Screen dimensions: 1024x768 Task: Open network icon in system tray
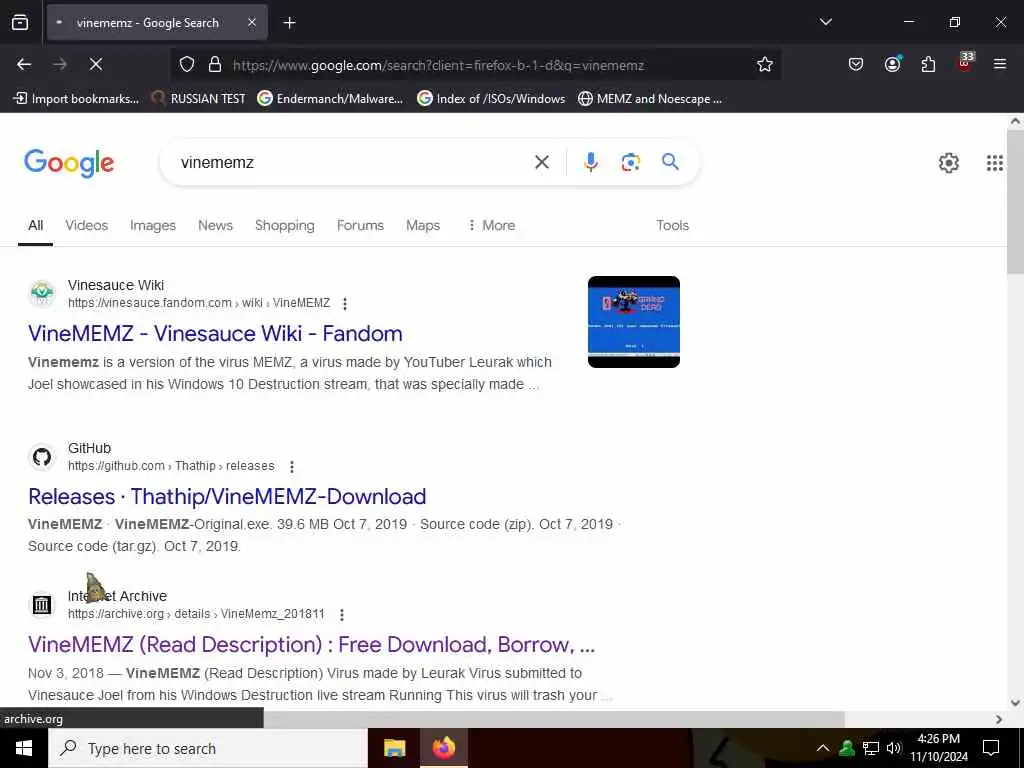click(x=871, y=748)
